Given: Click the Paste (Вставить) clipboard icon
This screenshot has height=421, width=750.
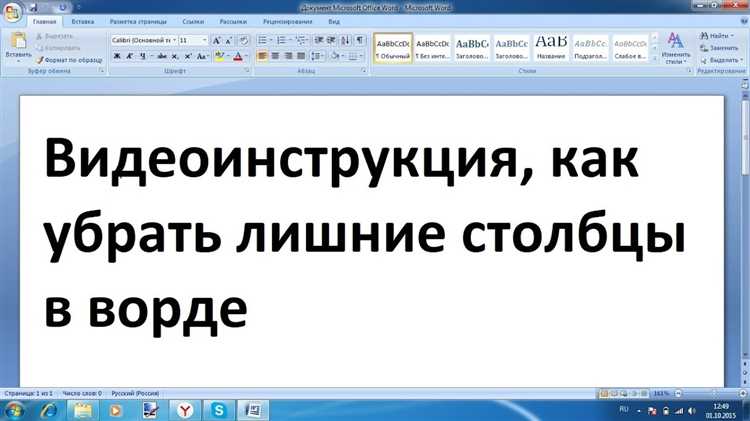Looking at the screenshot, I should point(18,41).
